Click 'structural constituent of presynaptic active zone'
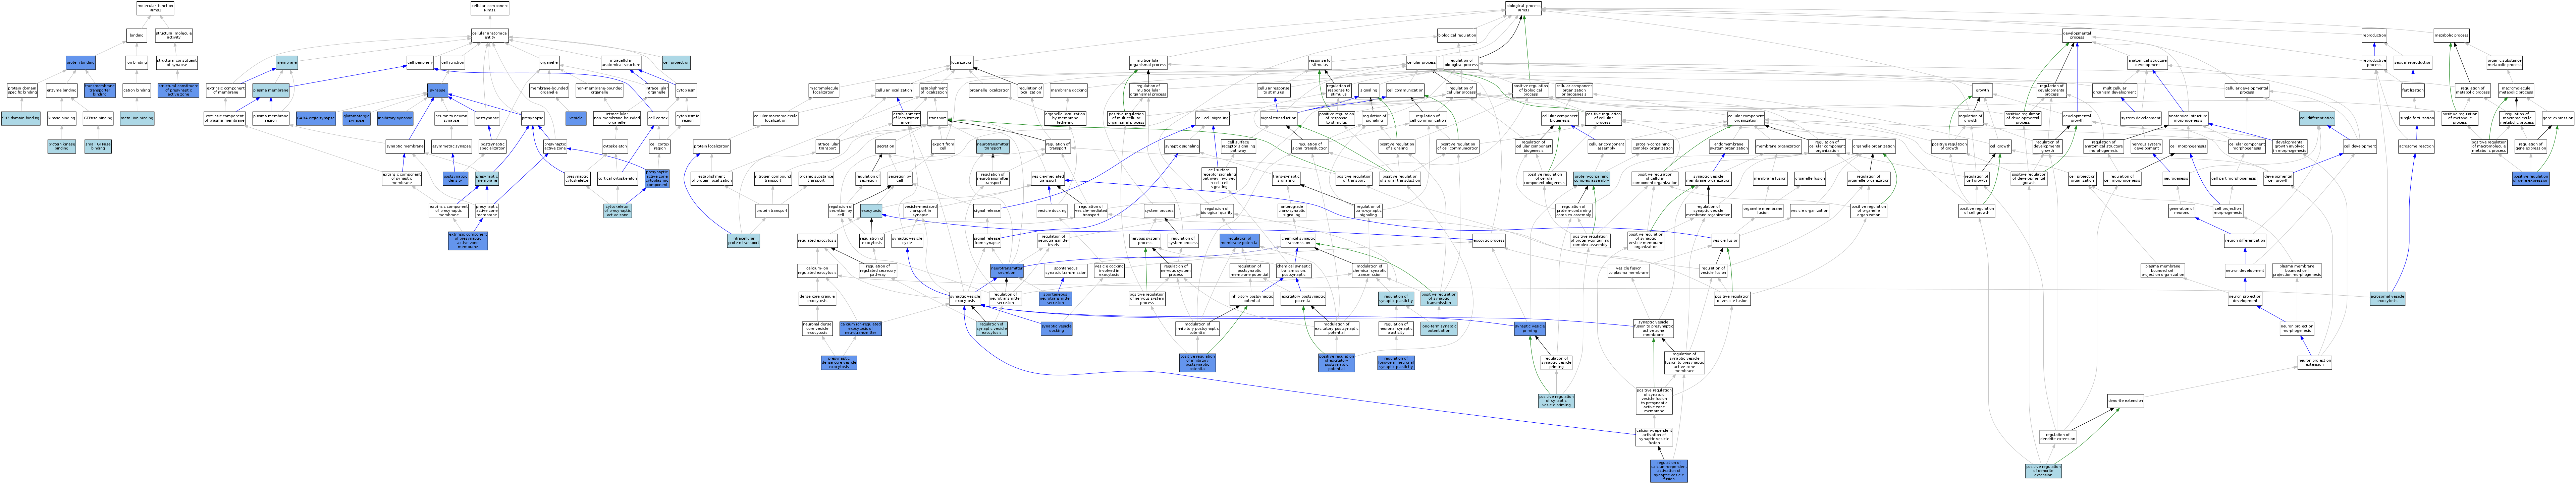 coord(178,90)
